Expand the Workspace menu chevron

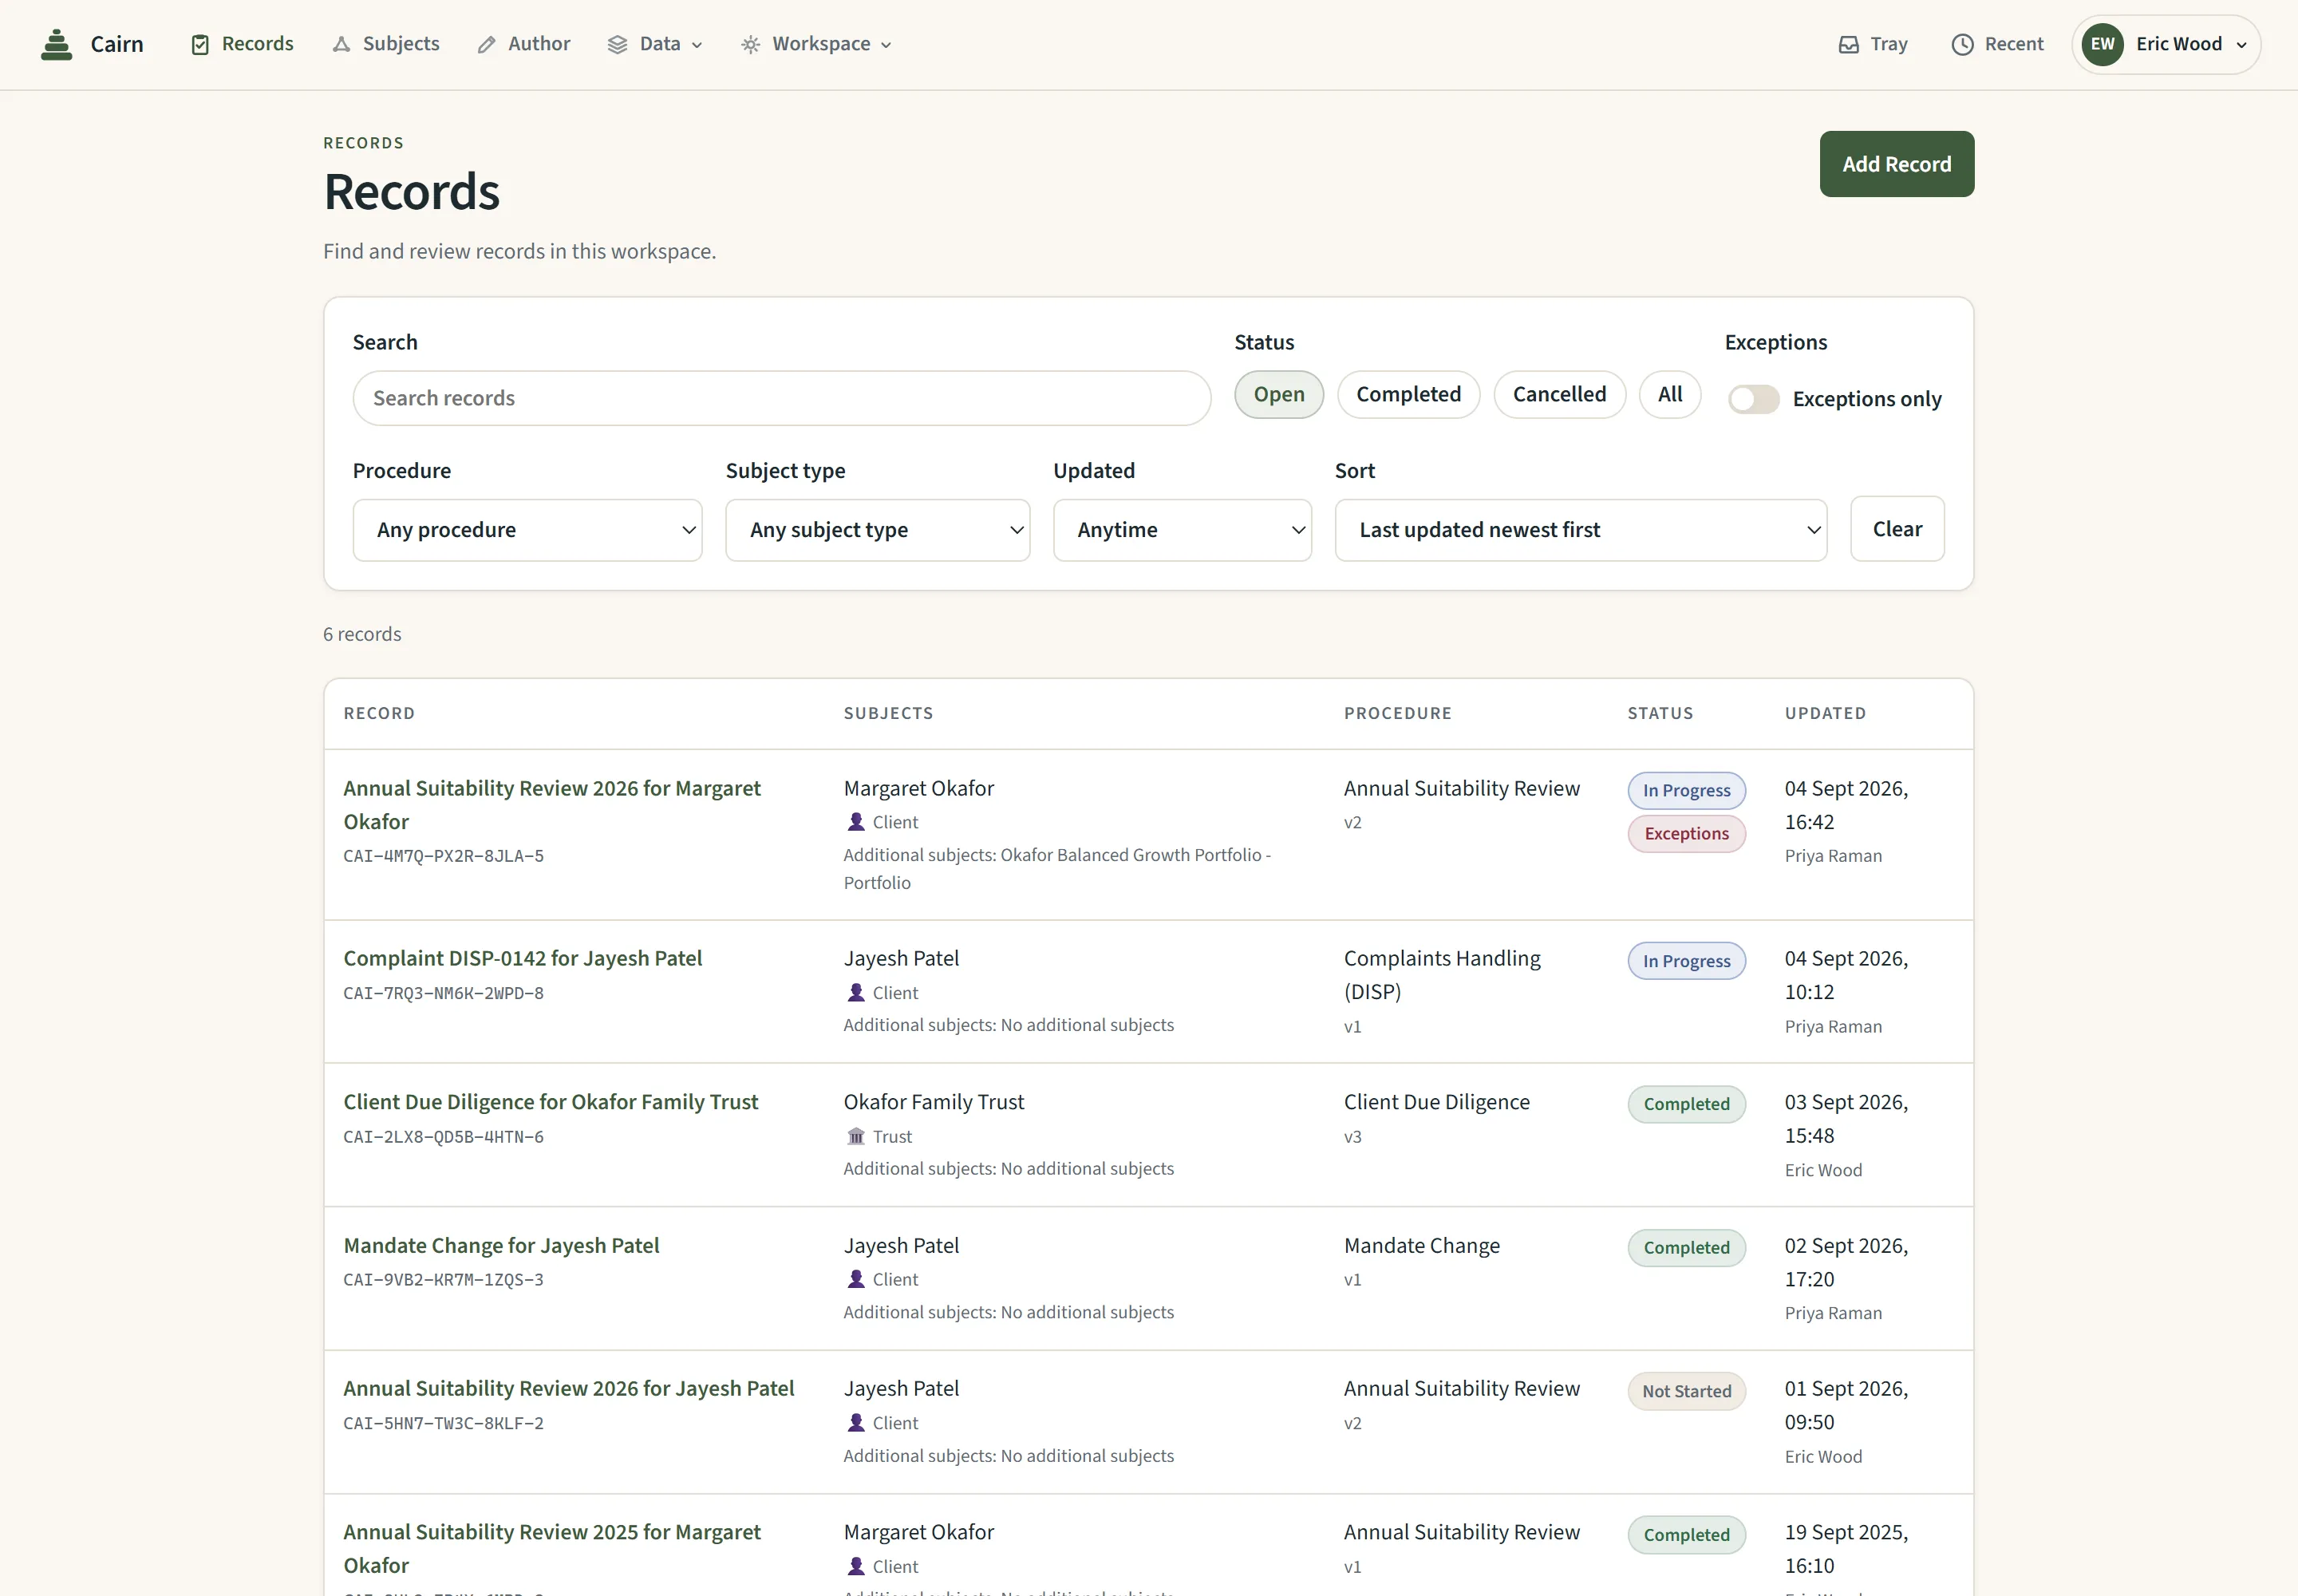(x=886, y=45)
